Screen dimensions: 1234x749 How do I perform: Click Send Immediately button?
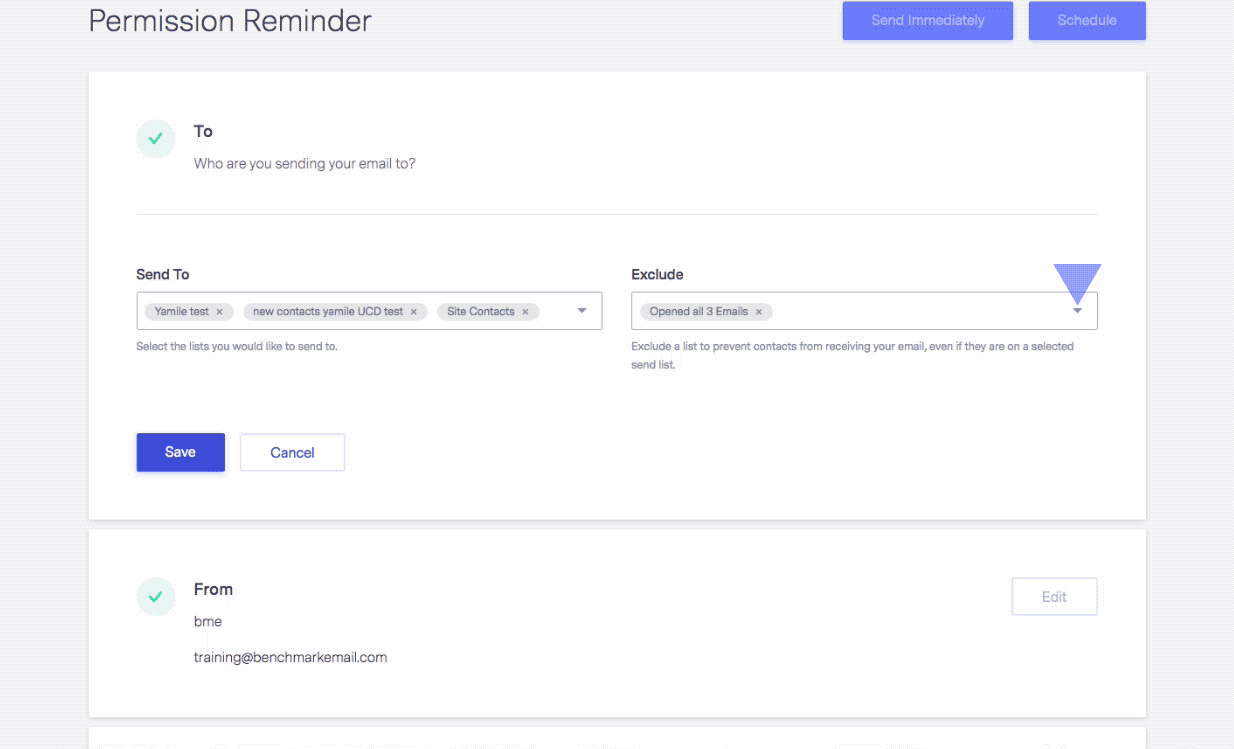pos(928,20)
